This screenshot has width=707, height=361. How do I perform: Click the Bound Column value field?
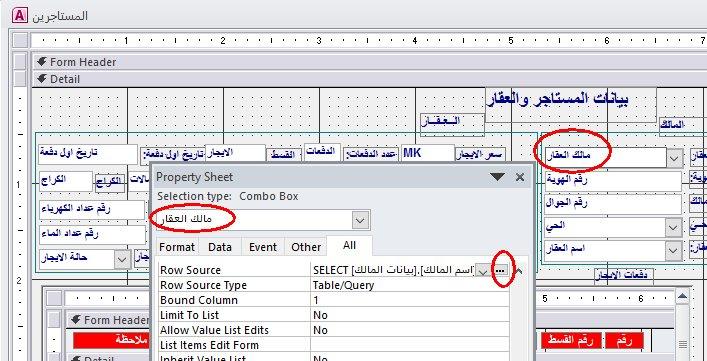pos(409,300)
